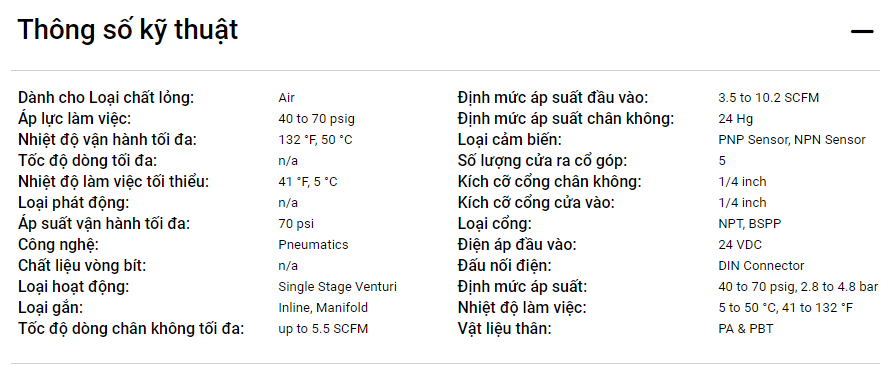Select the 132 °F, 50 °C value
The image size is (884, 366).
point(315,140)
